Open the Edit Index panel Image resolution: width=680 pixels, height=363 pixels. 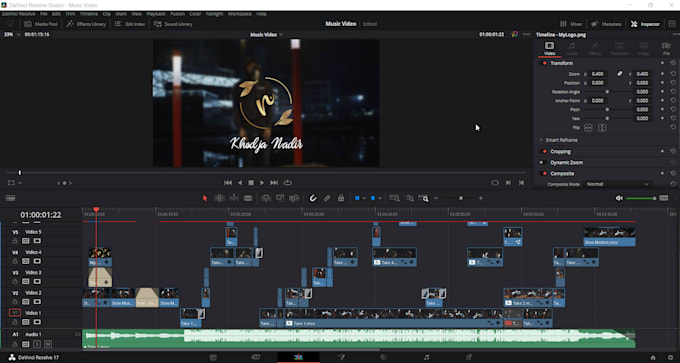tap(130, 24)
